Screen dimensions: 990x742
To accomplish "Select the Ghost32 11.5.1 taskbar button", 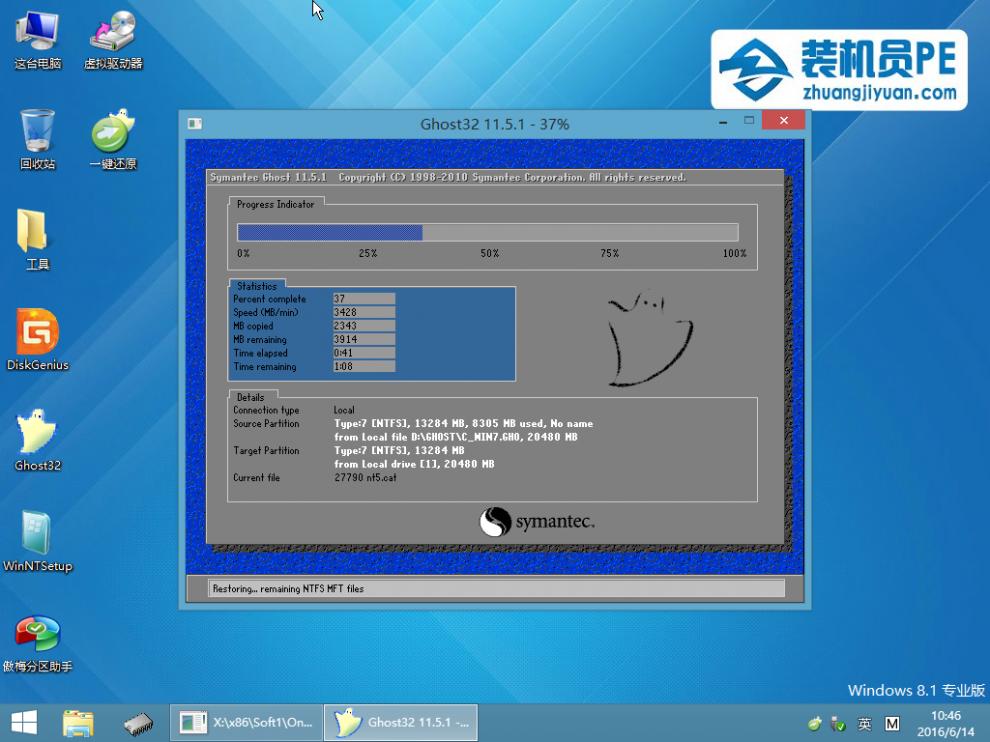I will (400, 722).
